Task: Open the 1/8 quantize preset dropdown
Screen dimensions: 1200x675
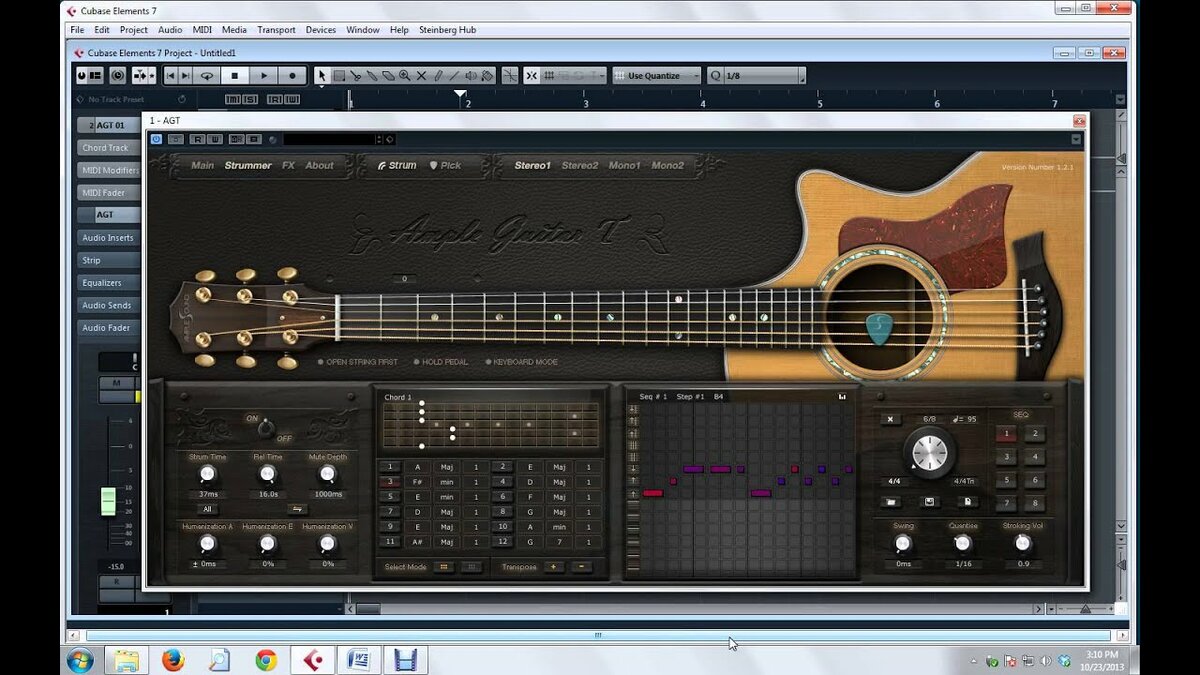Action: [x=756, y=75]
